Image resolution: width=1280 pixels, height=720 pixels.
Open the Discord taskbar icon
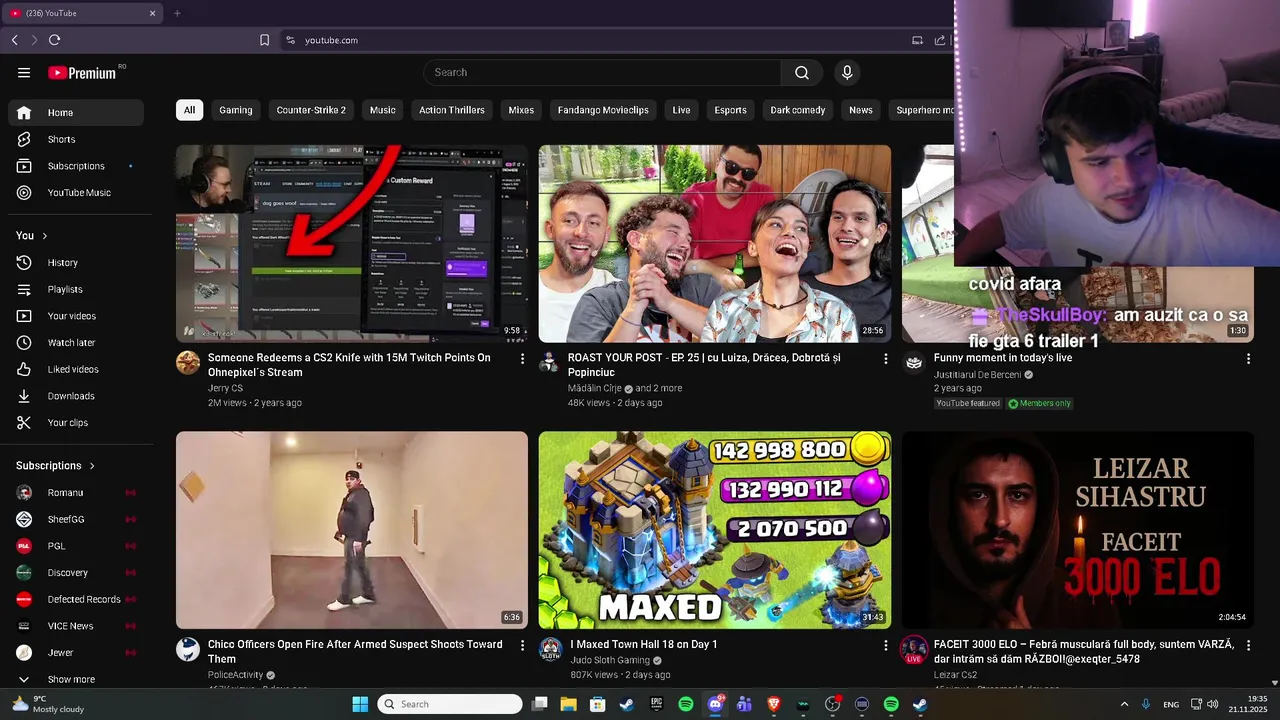pos(715,704)
